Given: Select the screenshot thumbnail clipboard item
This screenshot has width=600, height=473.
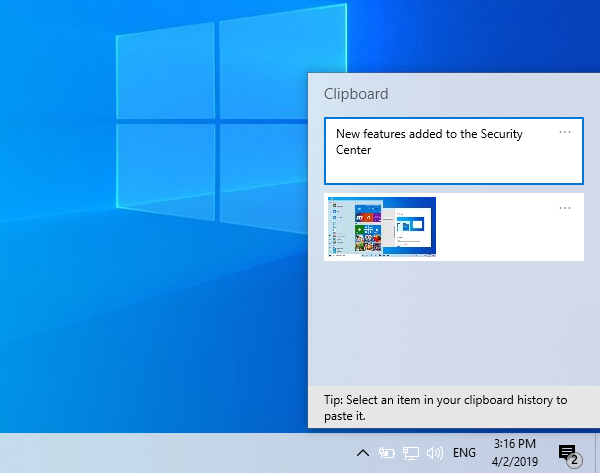Looking at the screenshot, I should click(x=454, y=227).
